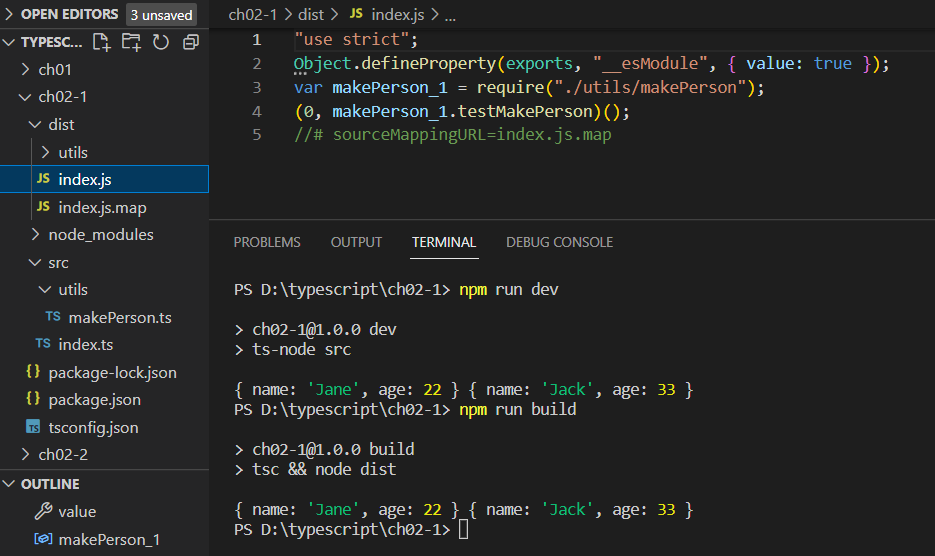Select the TERMINAL tab
The height and width of the screenshot is (556, 935).
coord(444,242)
